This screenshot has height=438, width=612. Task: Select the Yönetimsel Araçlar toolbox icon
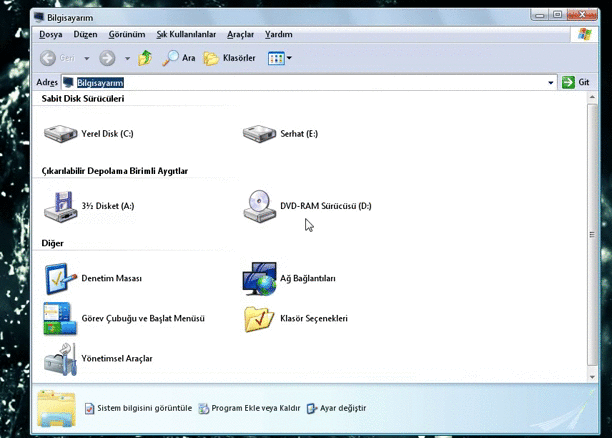click(x=60, y=359)
